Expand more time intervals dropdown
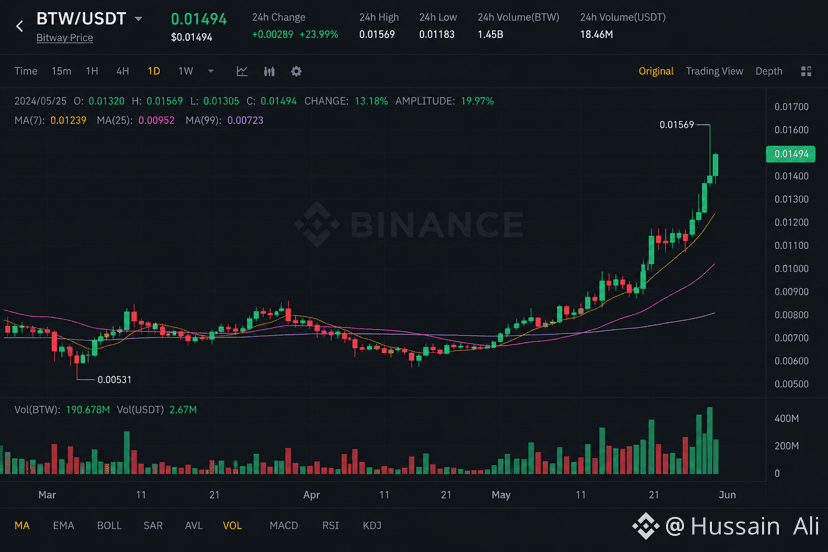Image resolution: width=828 pixels, height=552 pixels. point(211,71)
